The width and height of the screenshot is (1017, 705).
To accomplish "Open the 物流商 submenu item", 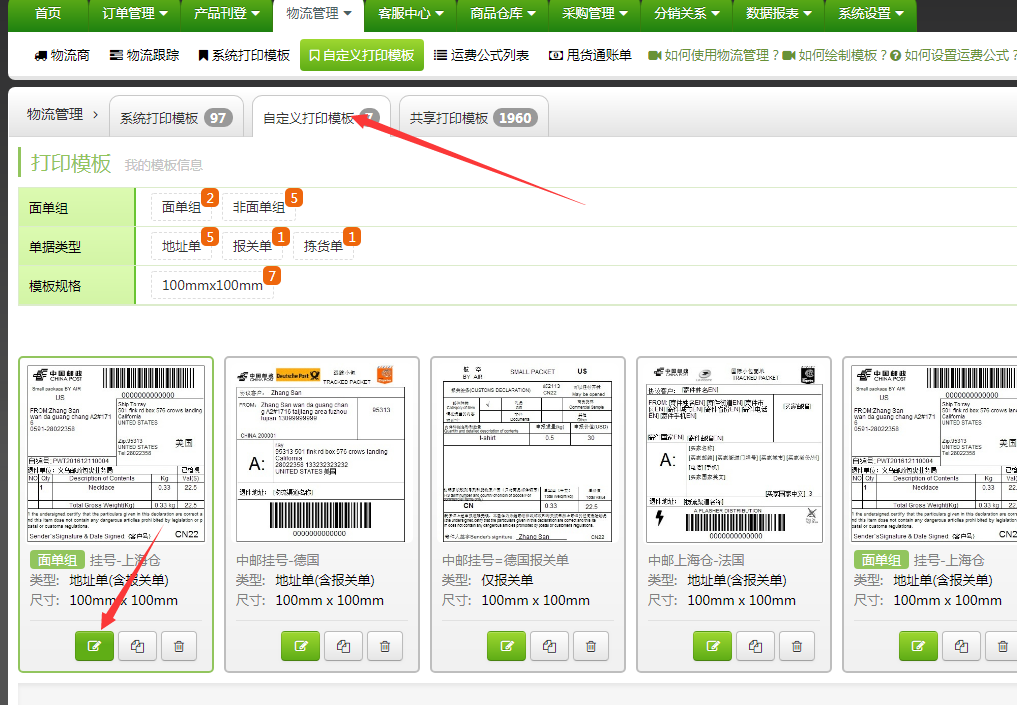I will click(62, 56).
